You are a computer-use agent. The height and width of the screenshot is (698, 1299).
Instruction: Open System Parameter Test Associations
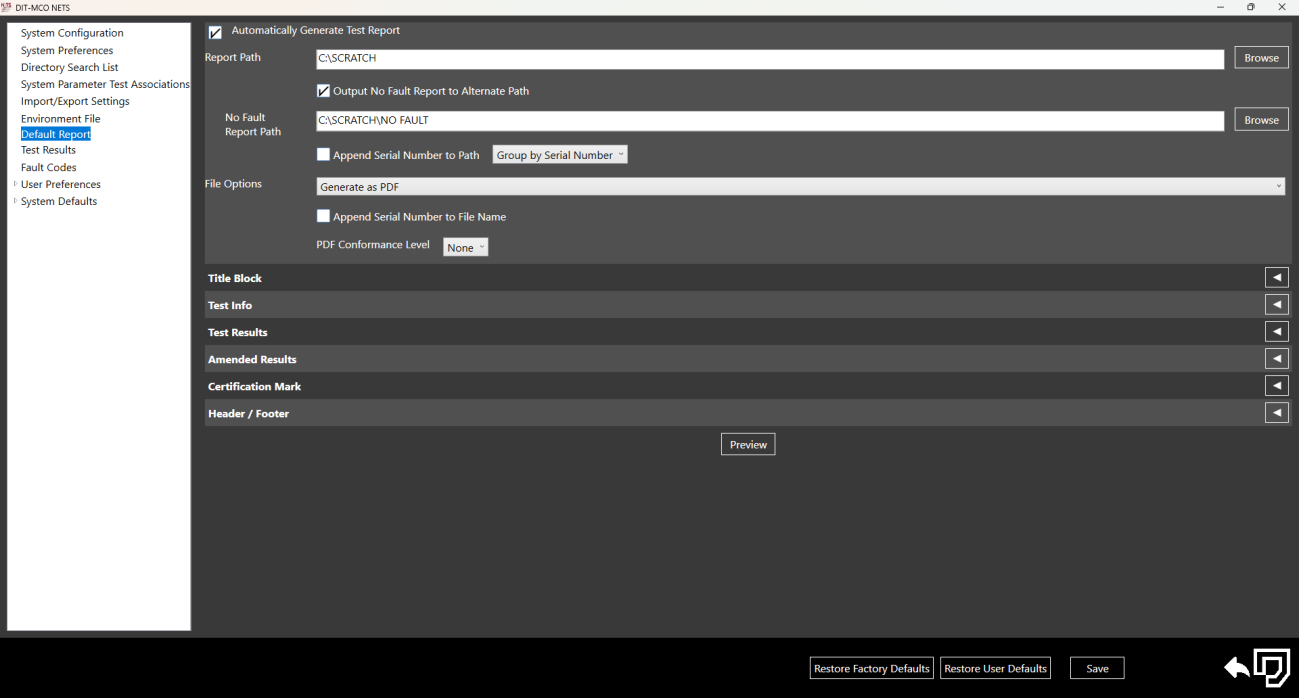click(x=105, y=84)
